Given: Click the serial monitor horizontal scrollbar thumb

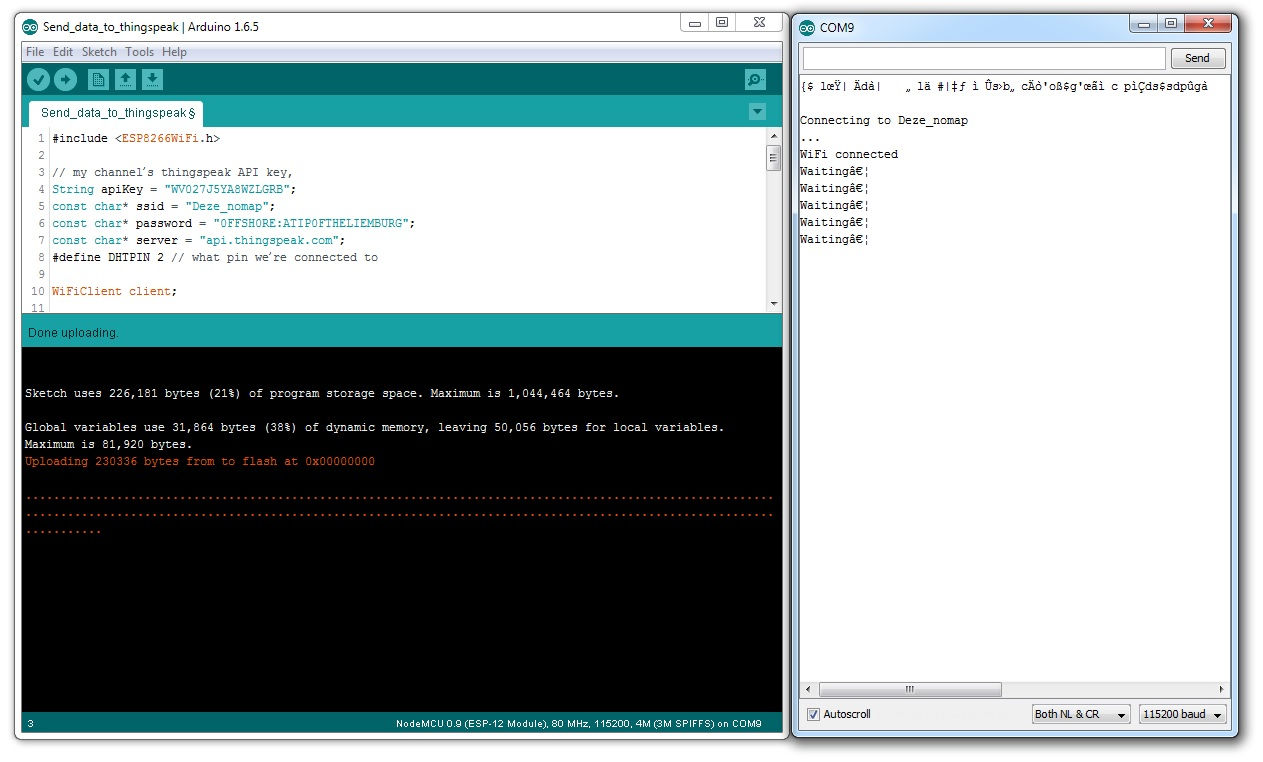Looking at the screenshot, I should click(x=910, y=689).
